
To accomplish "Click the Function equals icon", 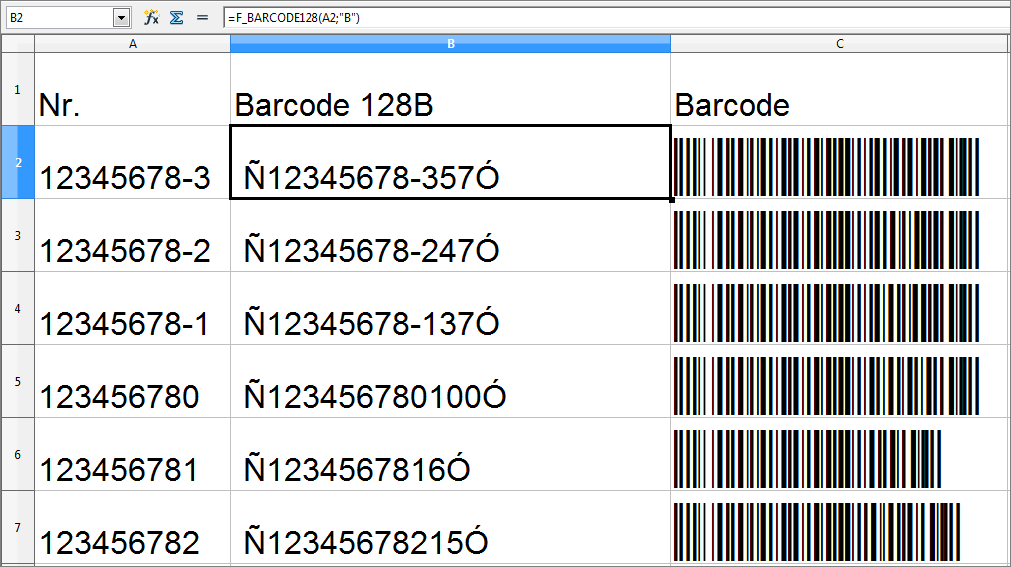I will tap(202, 17).
